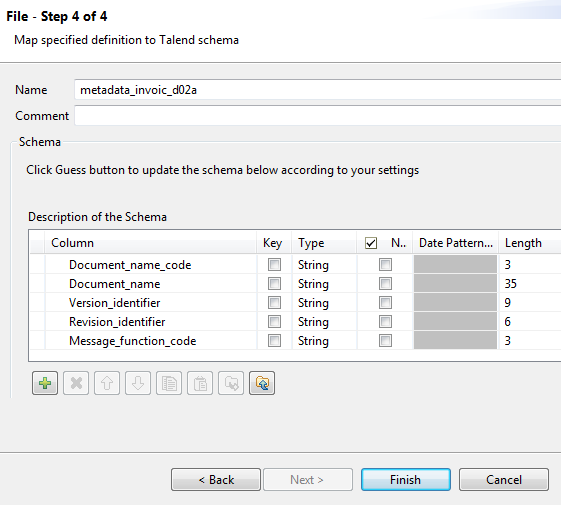Toggle the checked header checkbox beside N..
The height and width of the screenshot is (505, 561).
tap(371, 243)
